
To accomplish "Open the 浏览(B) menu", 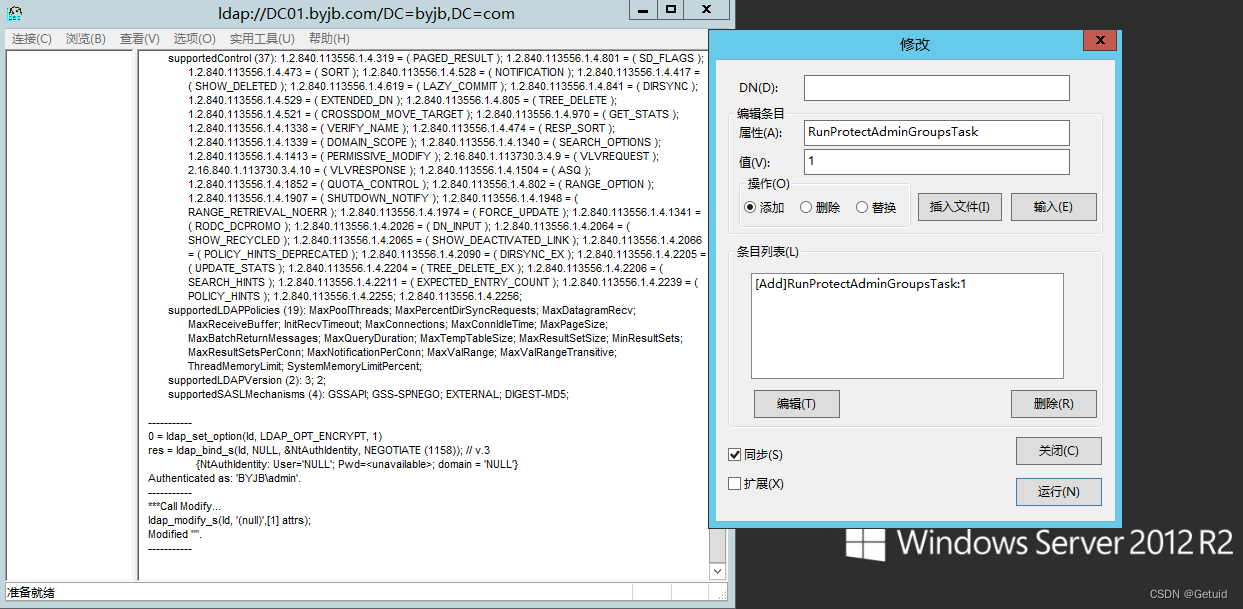I will click(x=85, y=39).
